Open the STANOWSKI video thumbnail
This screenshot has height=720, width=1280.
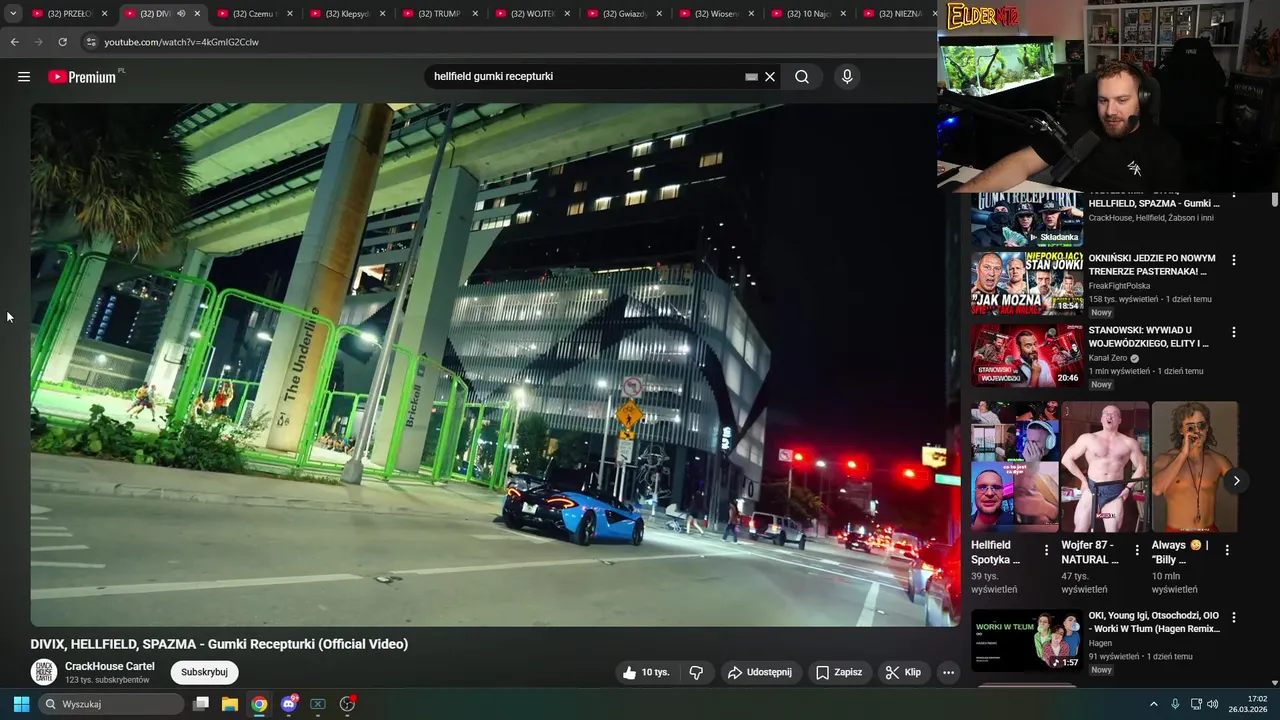coord(1027,355)
